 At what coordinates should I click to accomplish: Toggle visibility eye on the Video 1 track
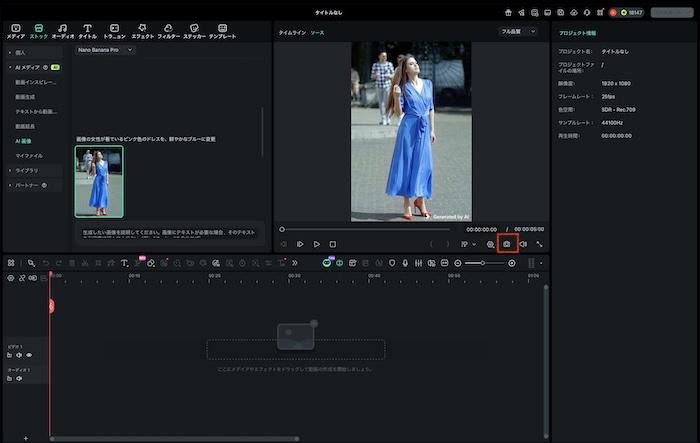tap(29, 355)
